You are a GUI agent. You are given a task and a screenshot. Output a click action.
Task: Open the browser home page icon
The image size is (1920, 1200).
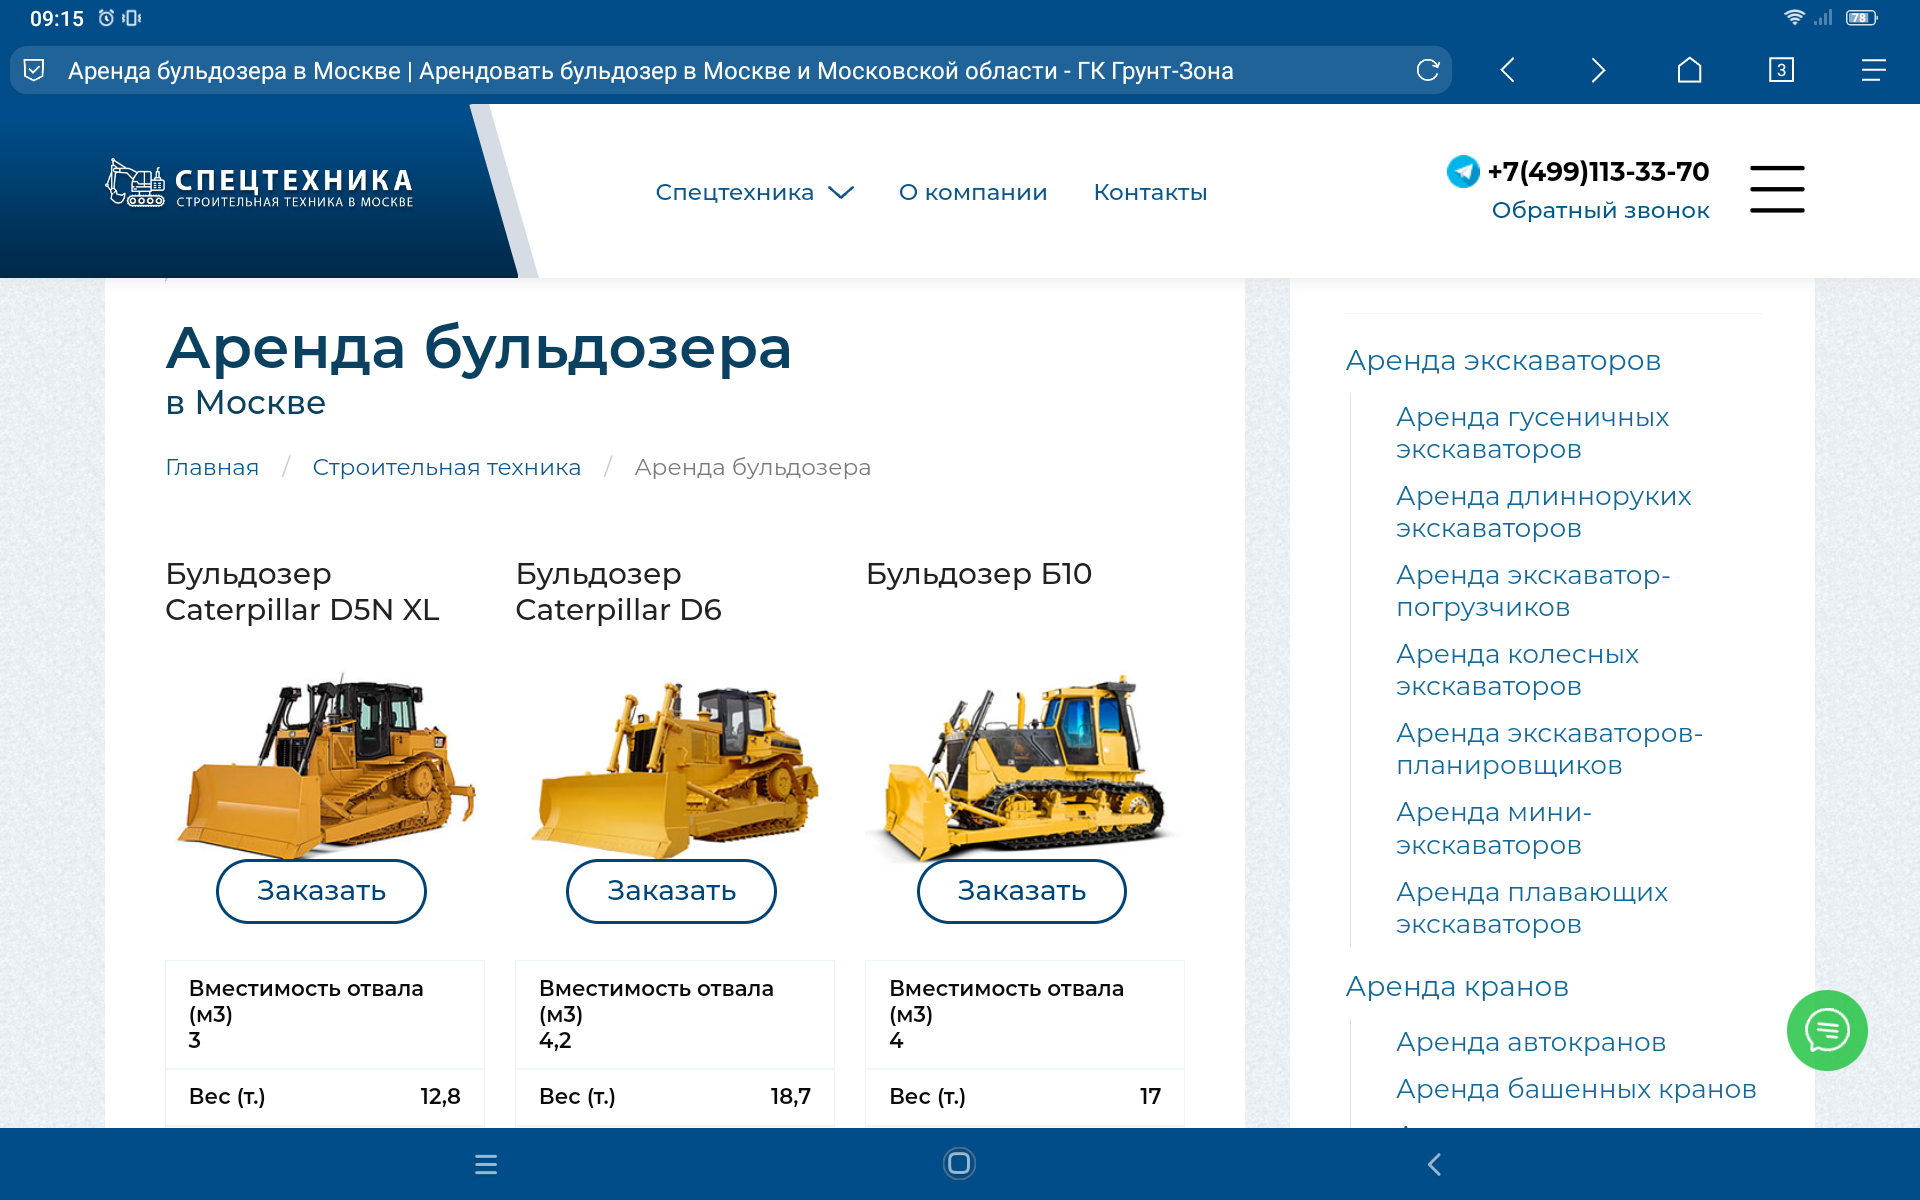point(1689,70)
